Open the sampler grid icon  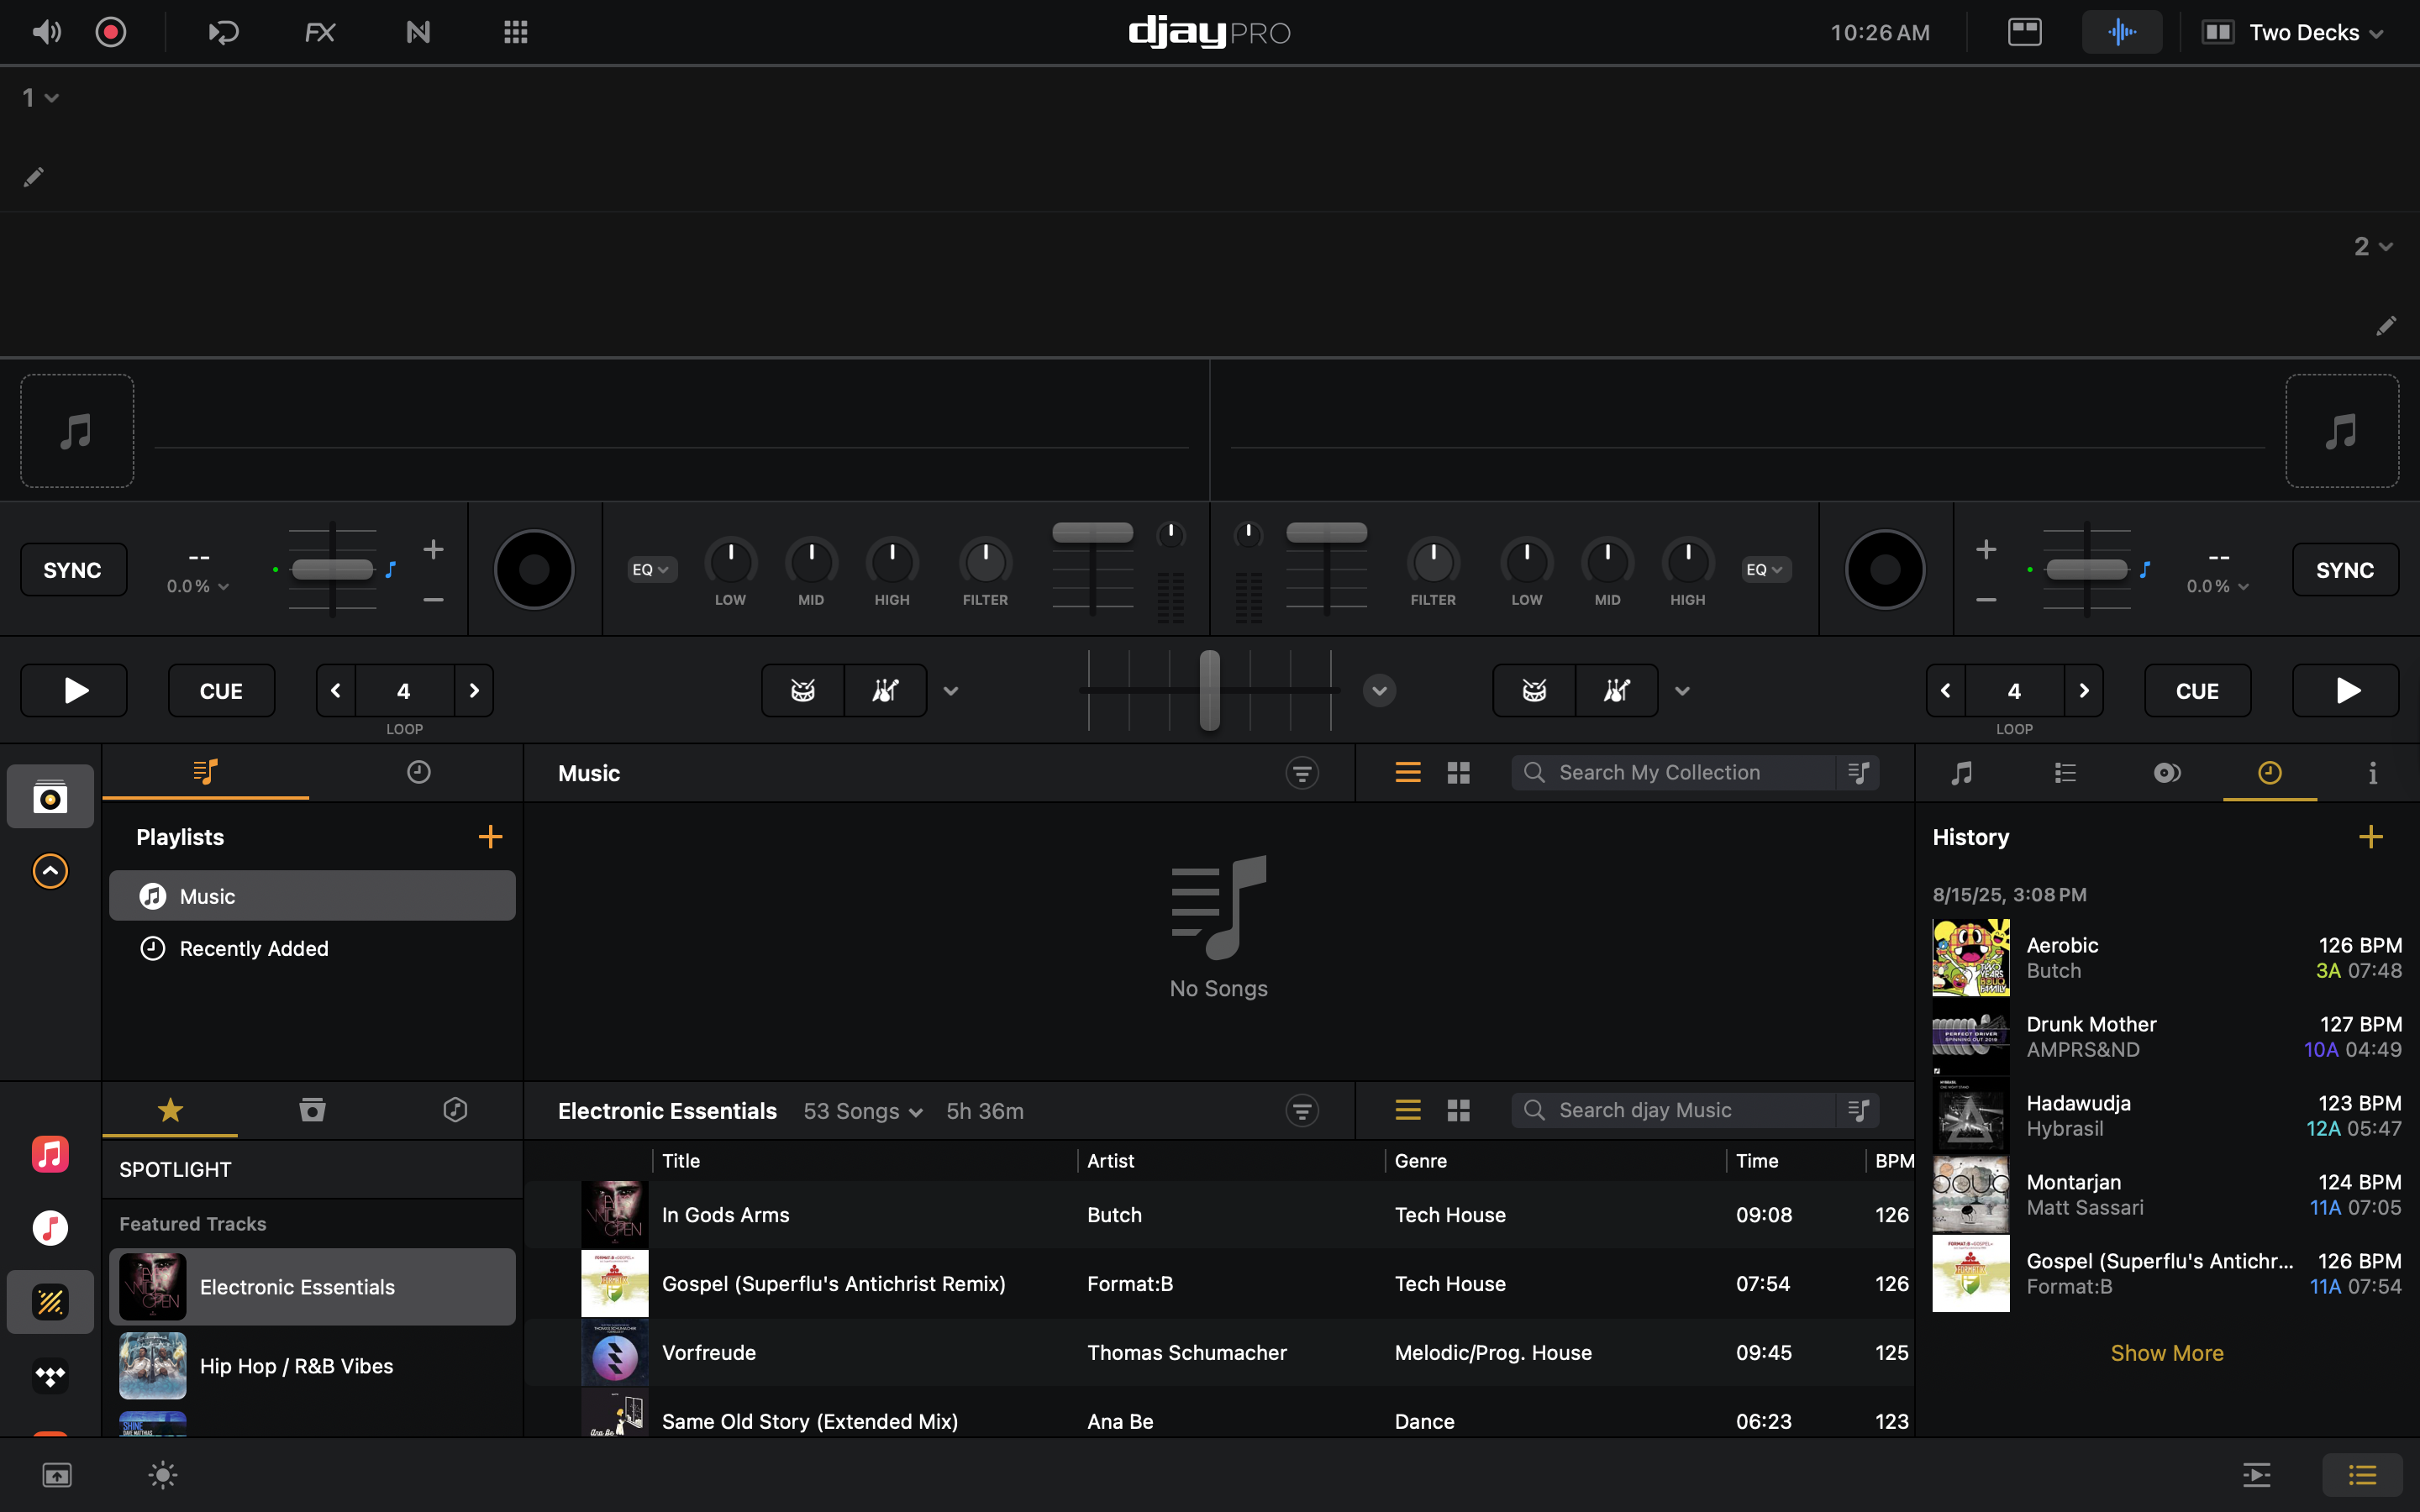[515, 32]
